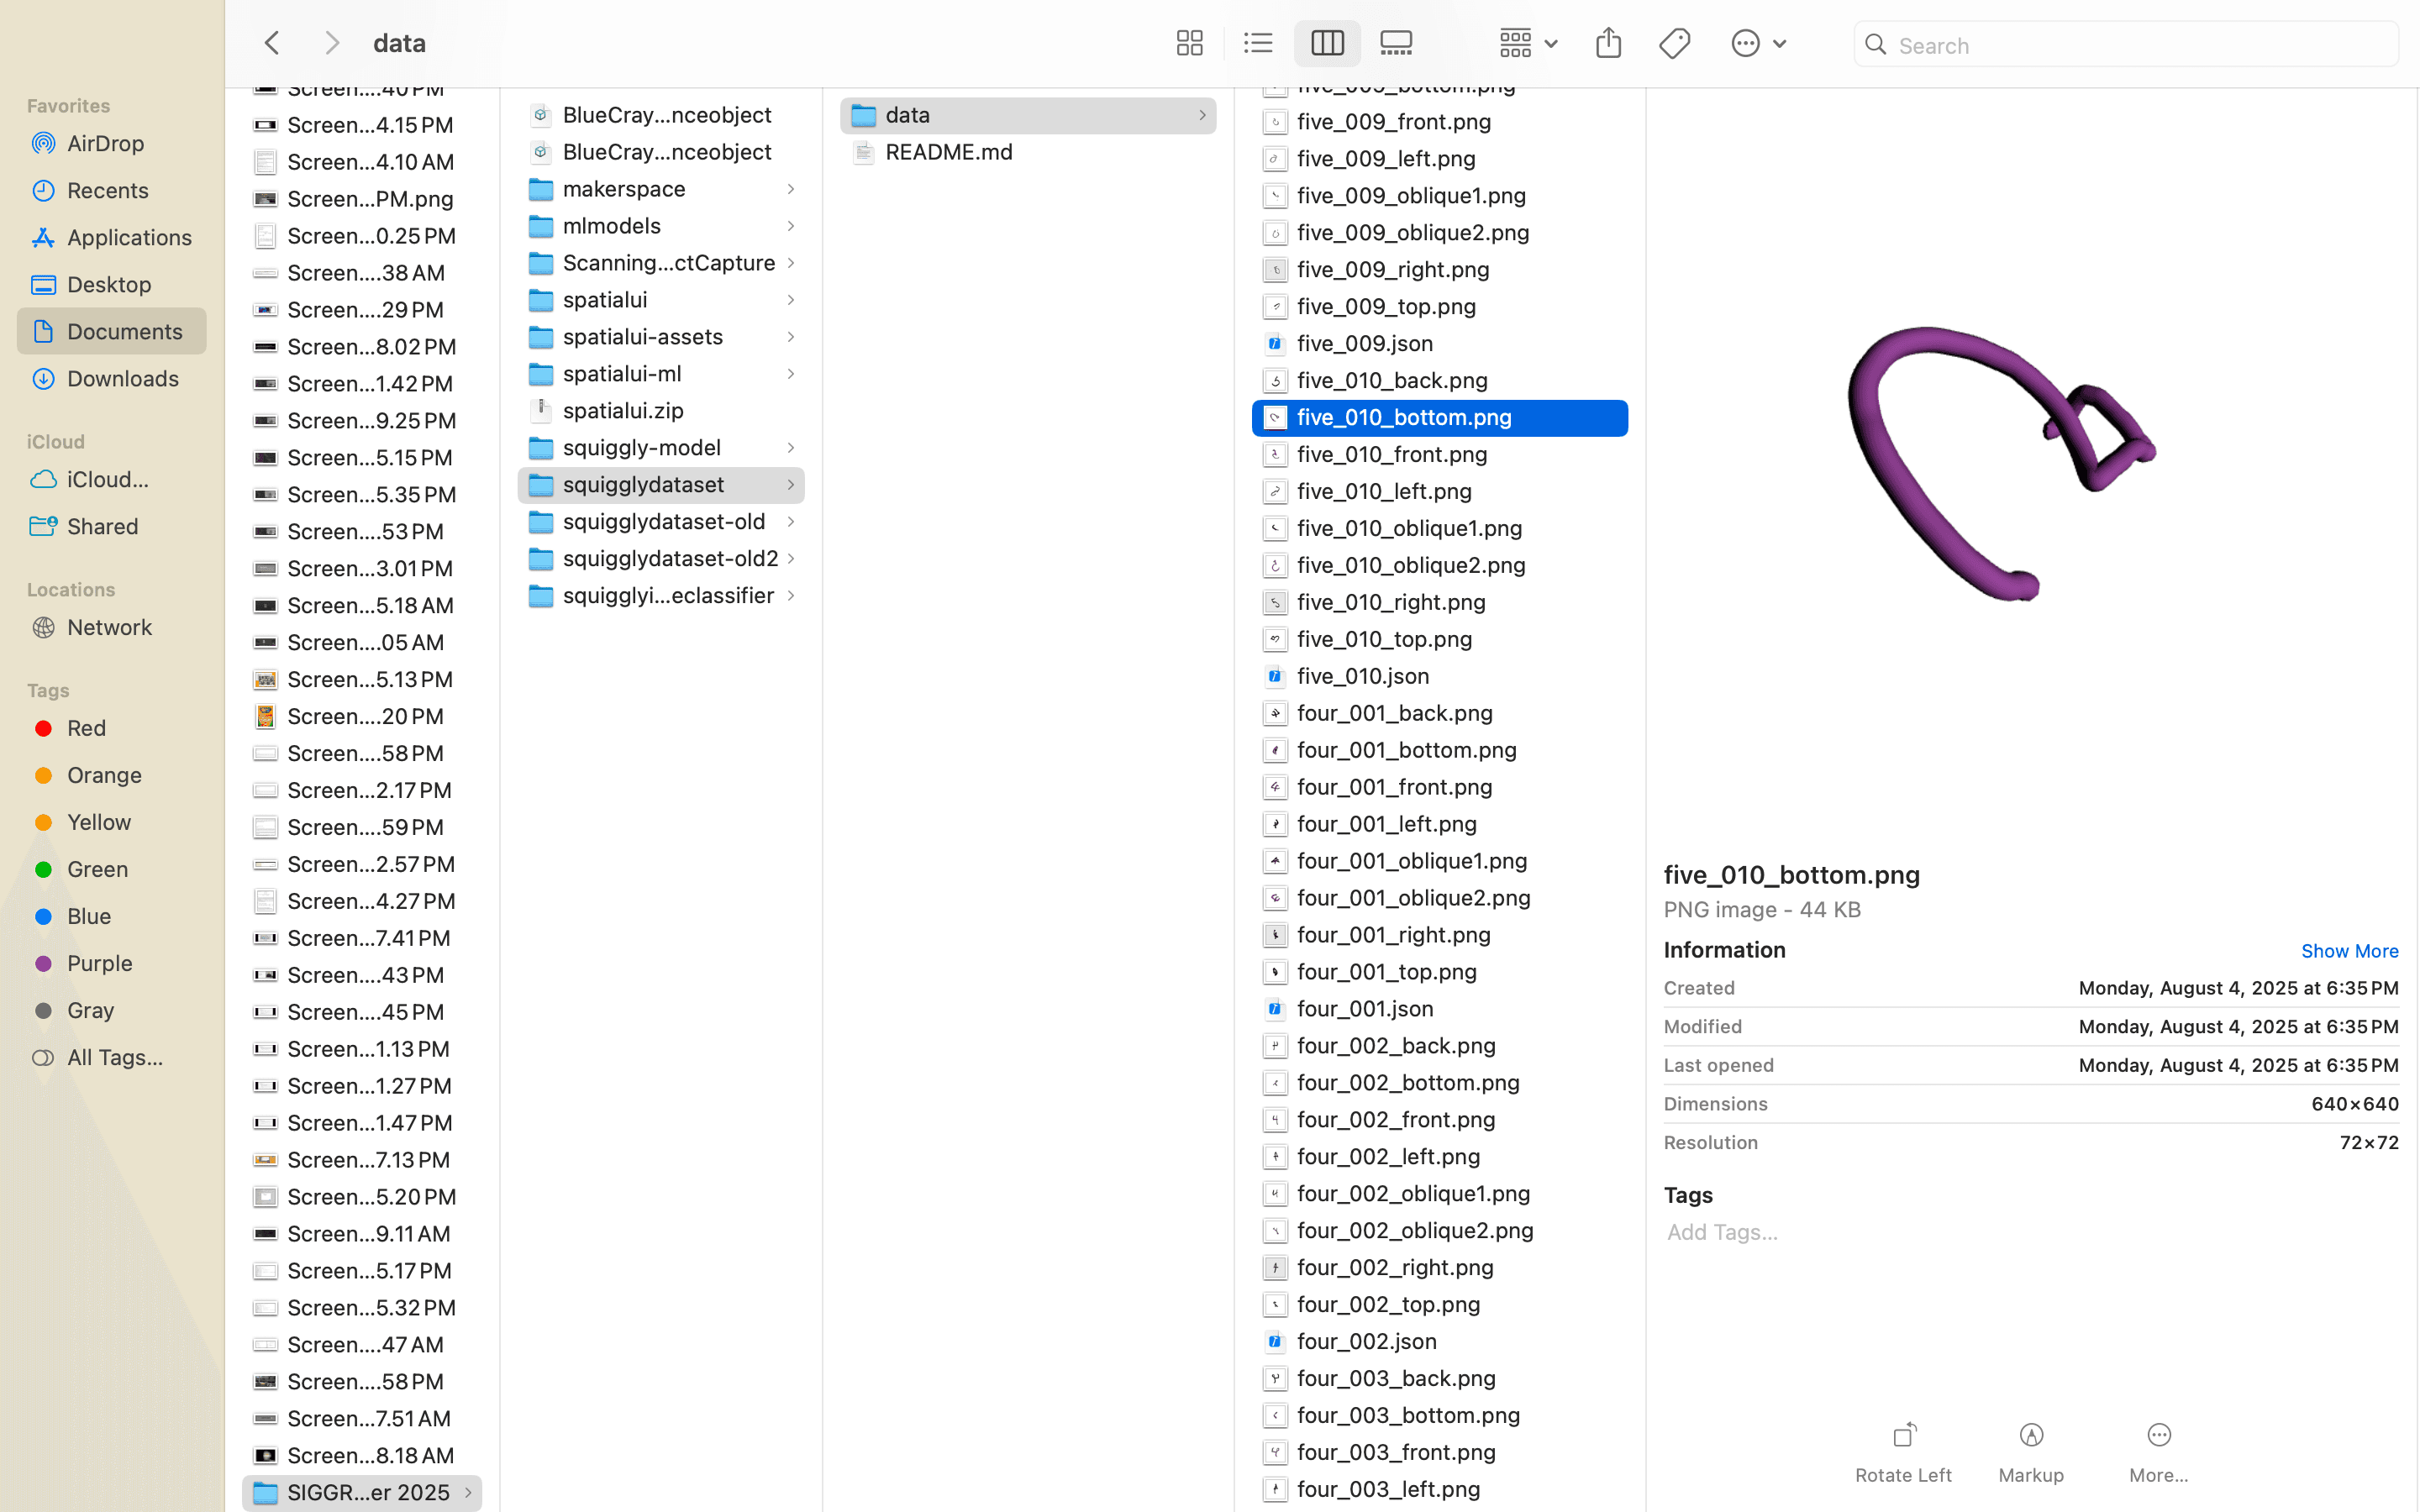Expand the squiggly-model folder chevron
2420x1512 pixels.
pos(789,448)
